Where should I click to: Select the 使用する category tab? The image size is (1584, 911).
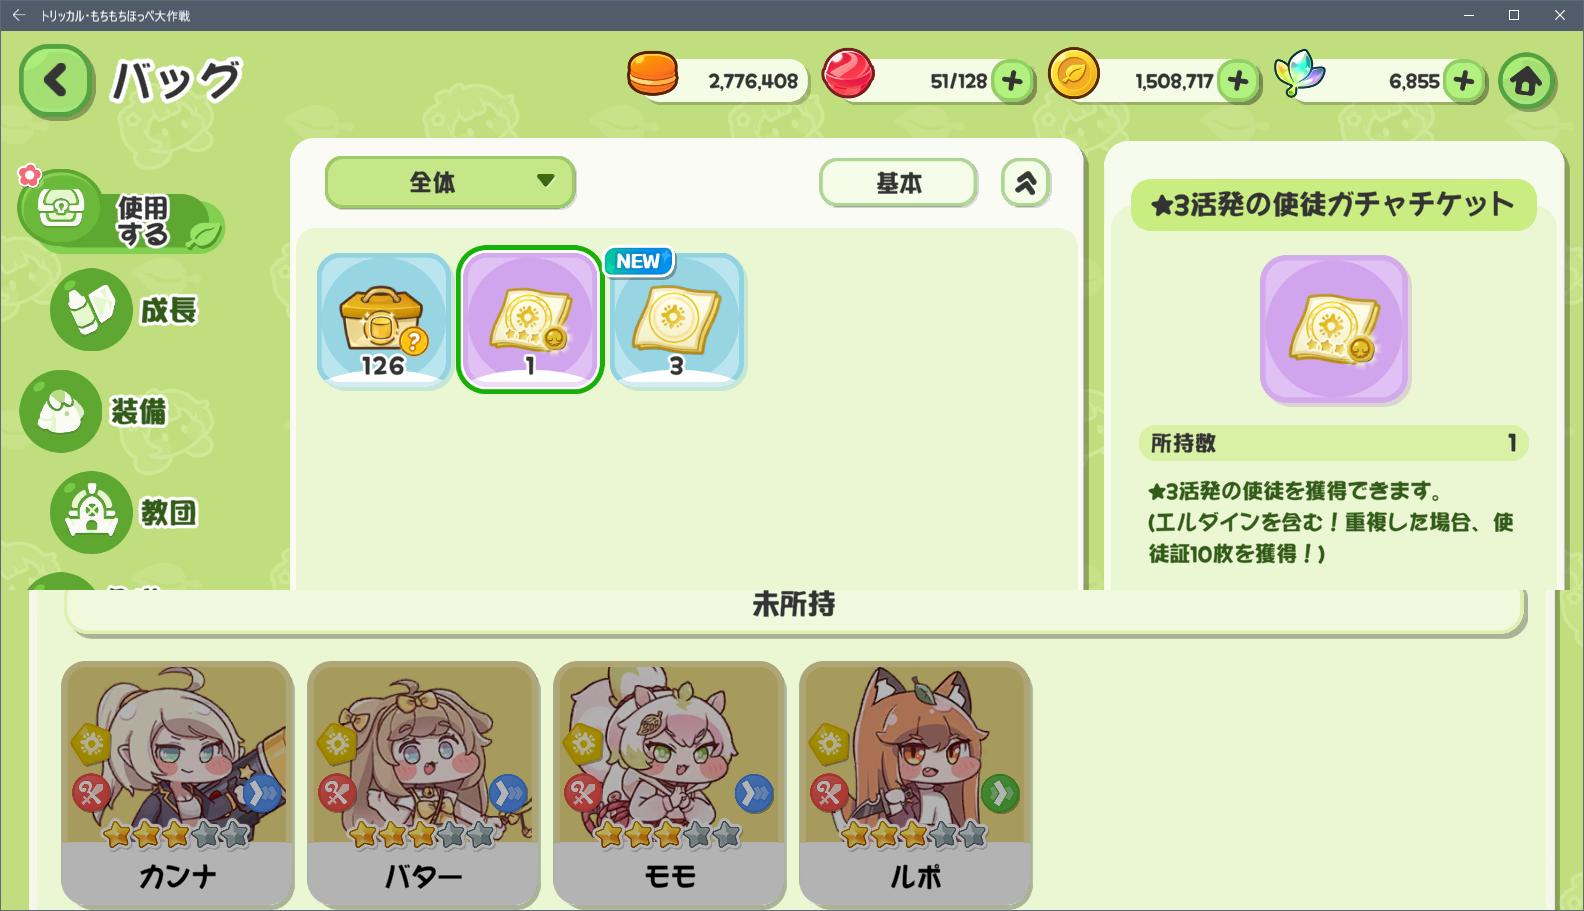click(122, 212)
